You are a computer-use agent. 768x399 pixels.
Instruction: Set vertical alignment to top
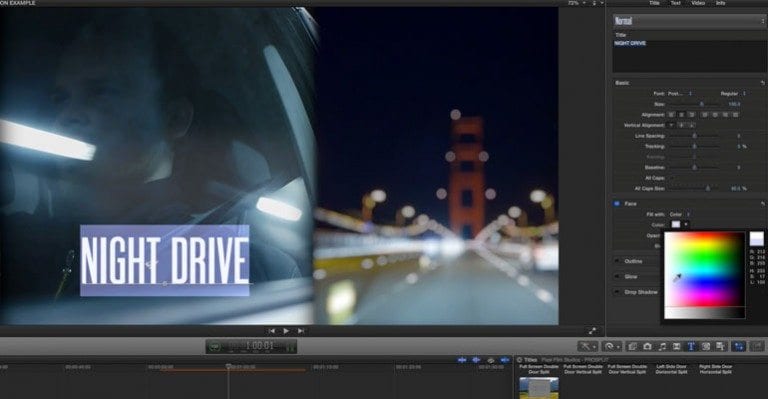click(x=672, y=125)
